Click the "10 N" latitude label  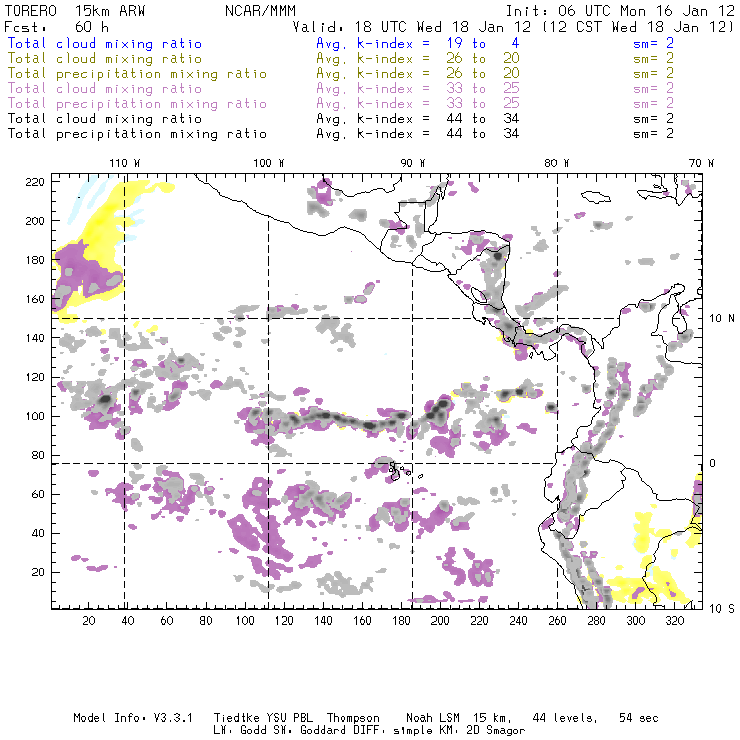coord(722,319)
